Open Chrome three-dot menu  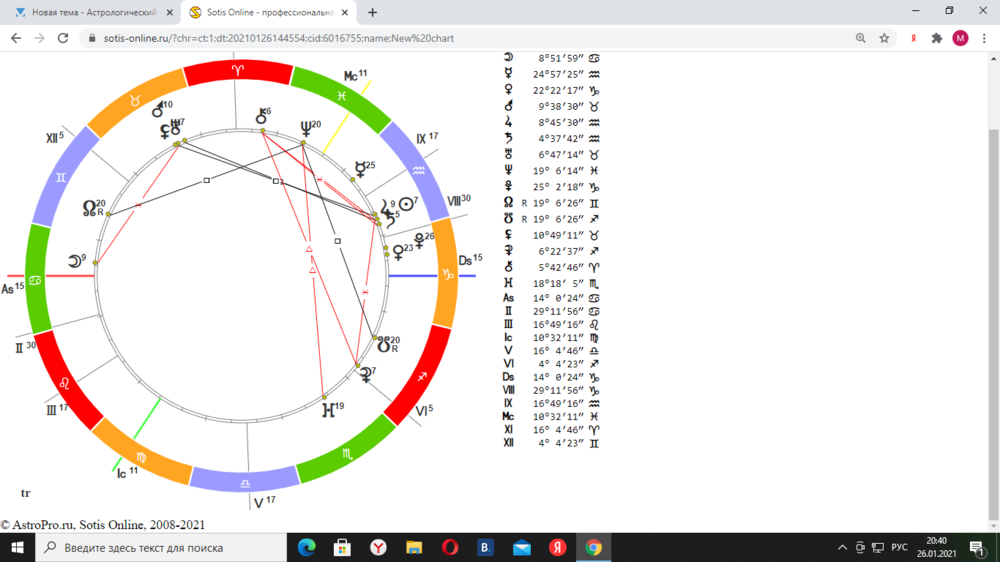click(984, 38)
